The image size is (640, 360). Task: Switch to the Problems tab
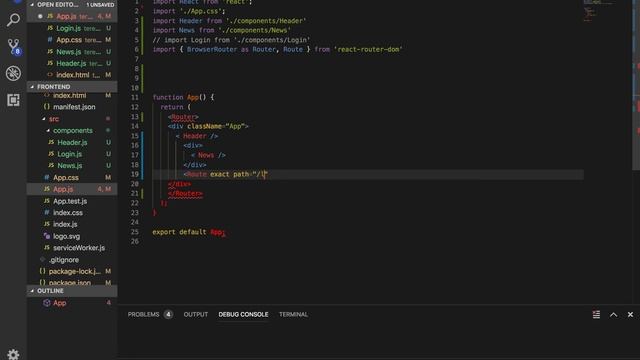143,314
